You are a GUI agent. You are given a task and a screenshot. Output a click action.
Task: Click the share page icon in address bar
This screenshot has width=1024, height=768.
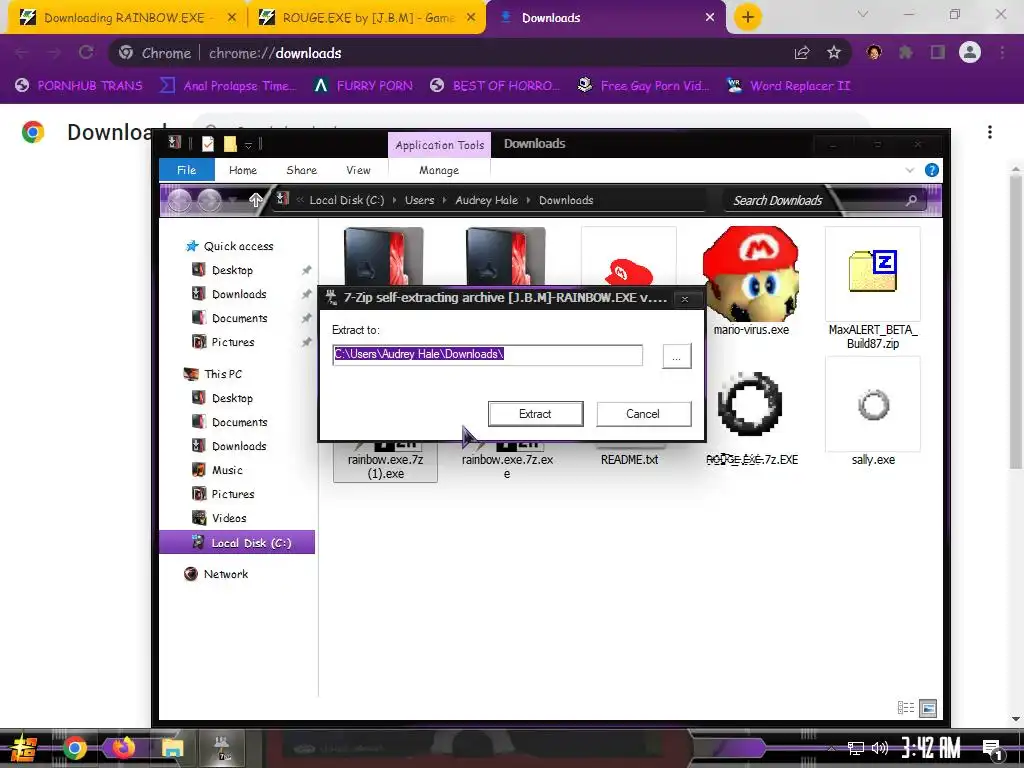point(802,53)
